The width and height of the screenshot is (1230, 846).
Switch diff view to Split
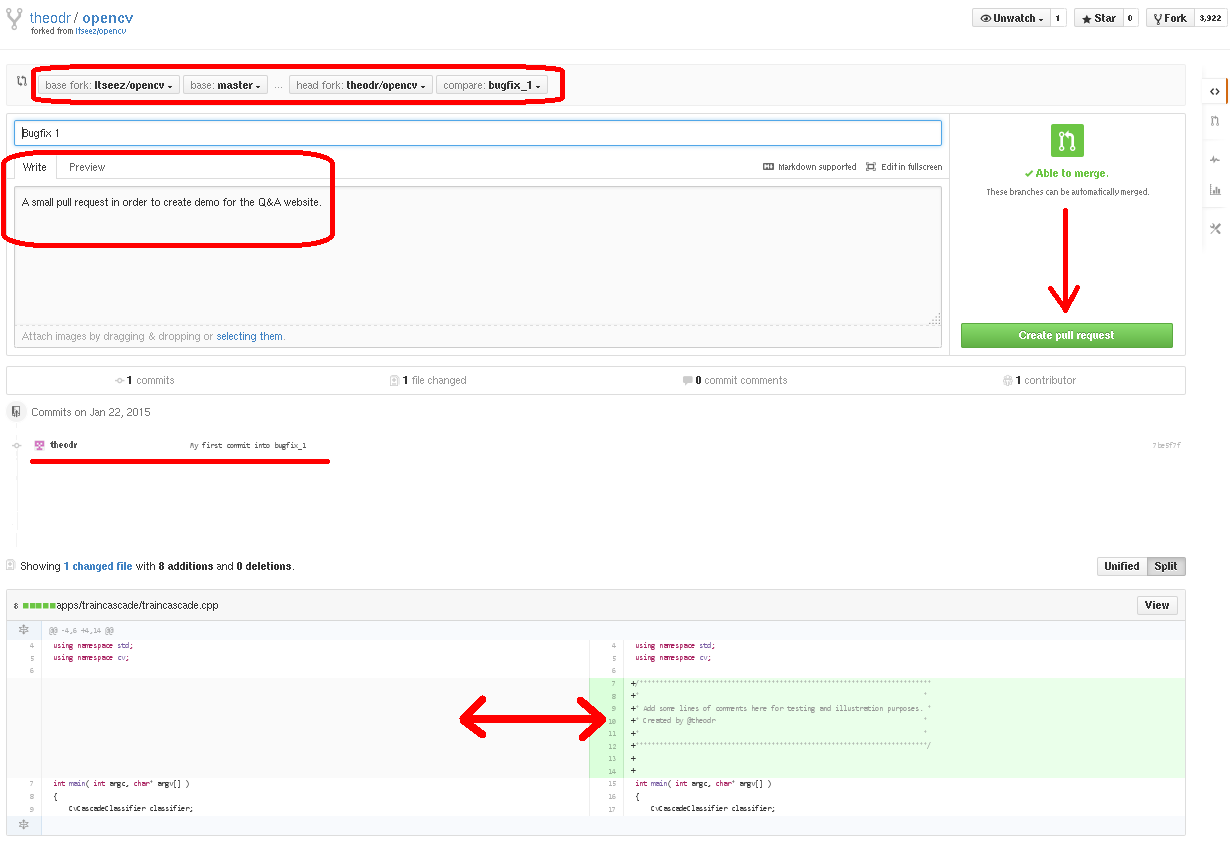pyautogui.click(x=1166, y=566)
